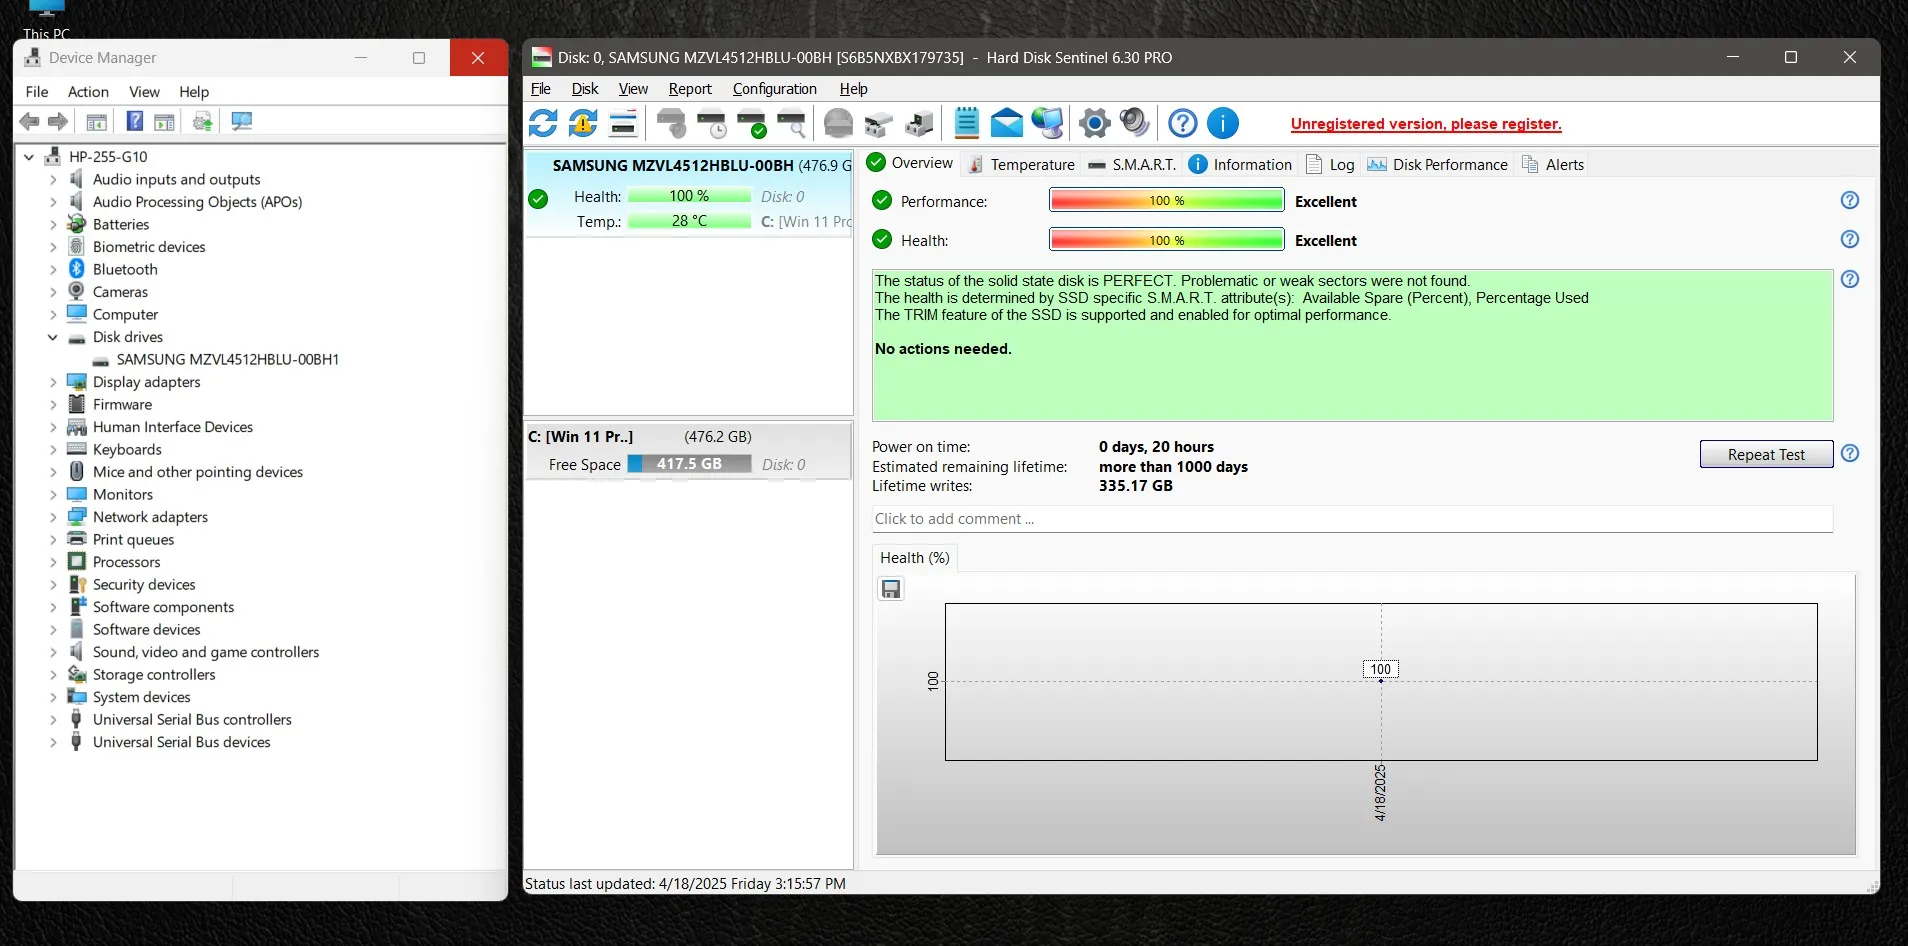Select Human Interface Devices entry

[x=173, y=427]
